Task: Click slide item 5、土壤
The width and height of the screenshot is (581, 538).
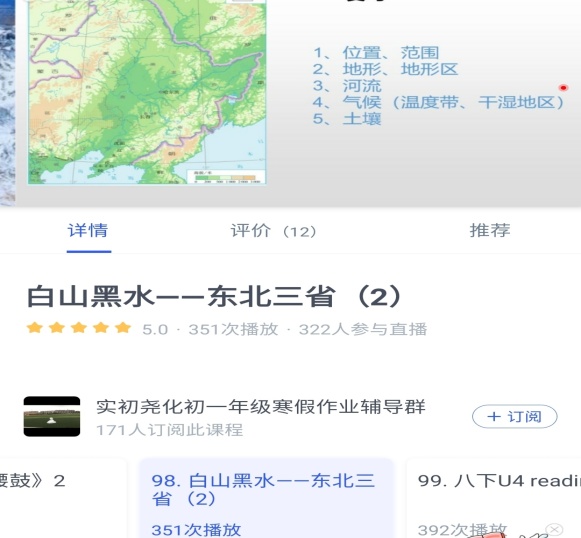Action: coord(347,119)
